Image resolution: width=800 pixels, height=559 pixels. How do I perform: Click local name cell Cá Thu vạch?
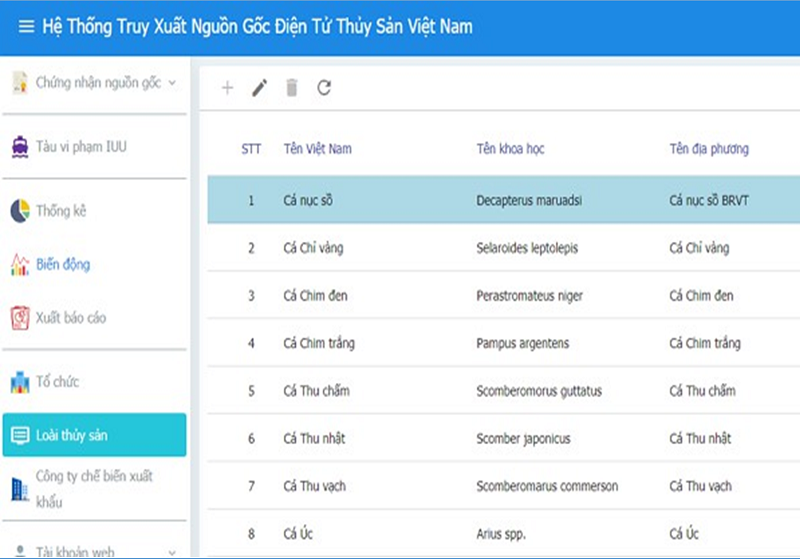(700, 486)
